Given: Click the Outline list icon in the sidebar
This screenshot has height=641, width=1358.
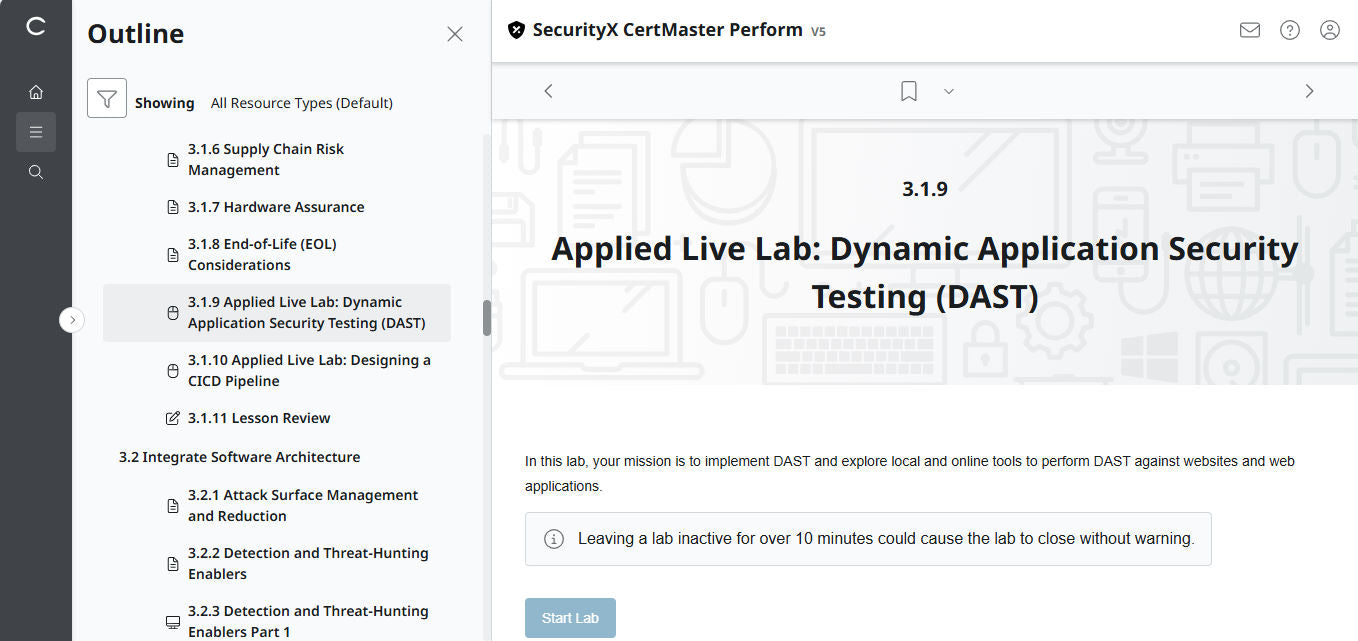Looking at the screenshot, I should 36,131.
